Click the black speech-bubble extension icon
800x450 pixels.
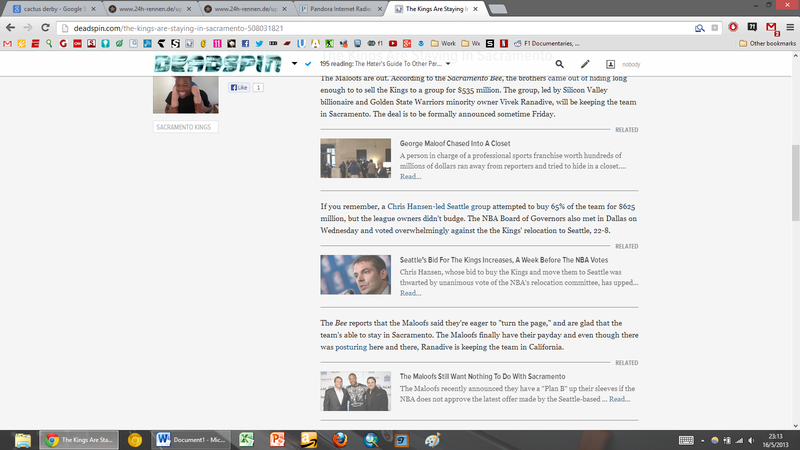[x=752, y=28]
